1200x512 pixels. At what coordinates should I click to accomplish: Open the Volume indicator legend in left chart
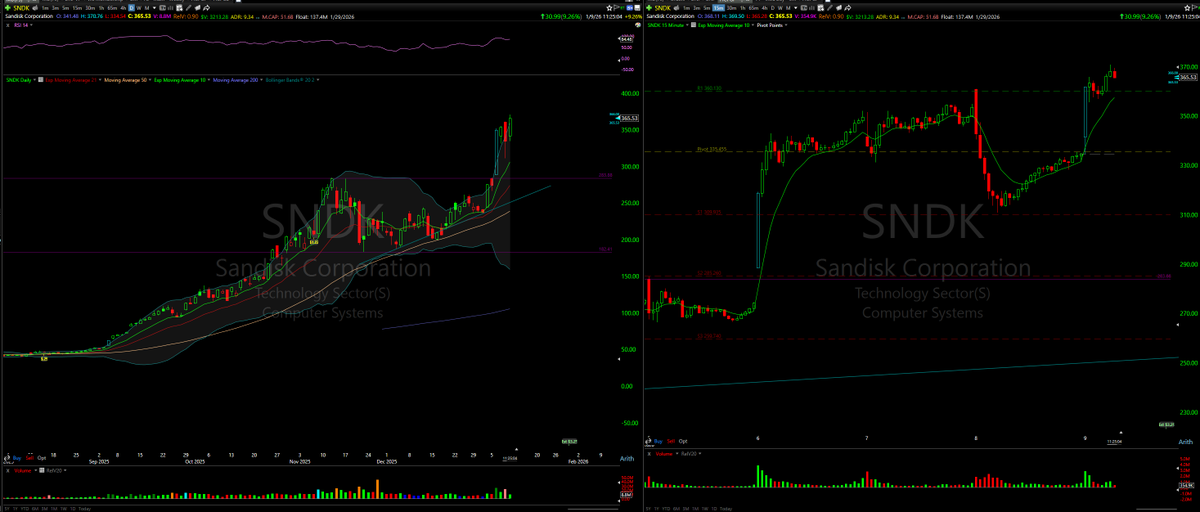(x=22, y=470)
